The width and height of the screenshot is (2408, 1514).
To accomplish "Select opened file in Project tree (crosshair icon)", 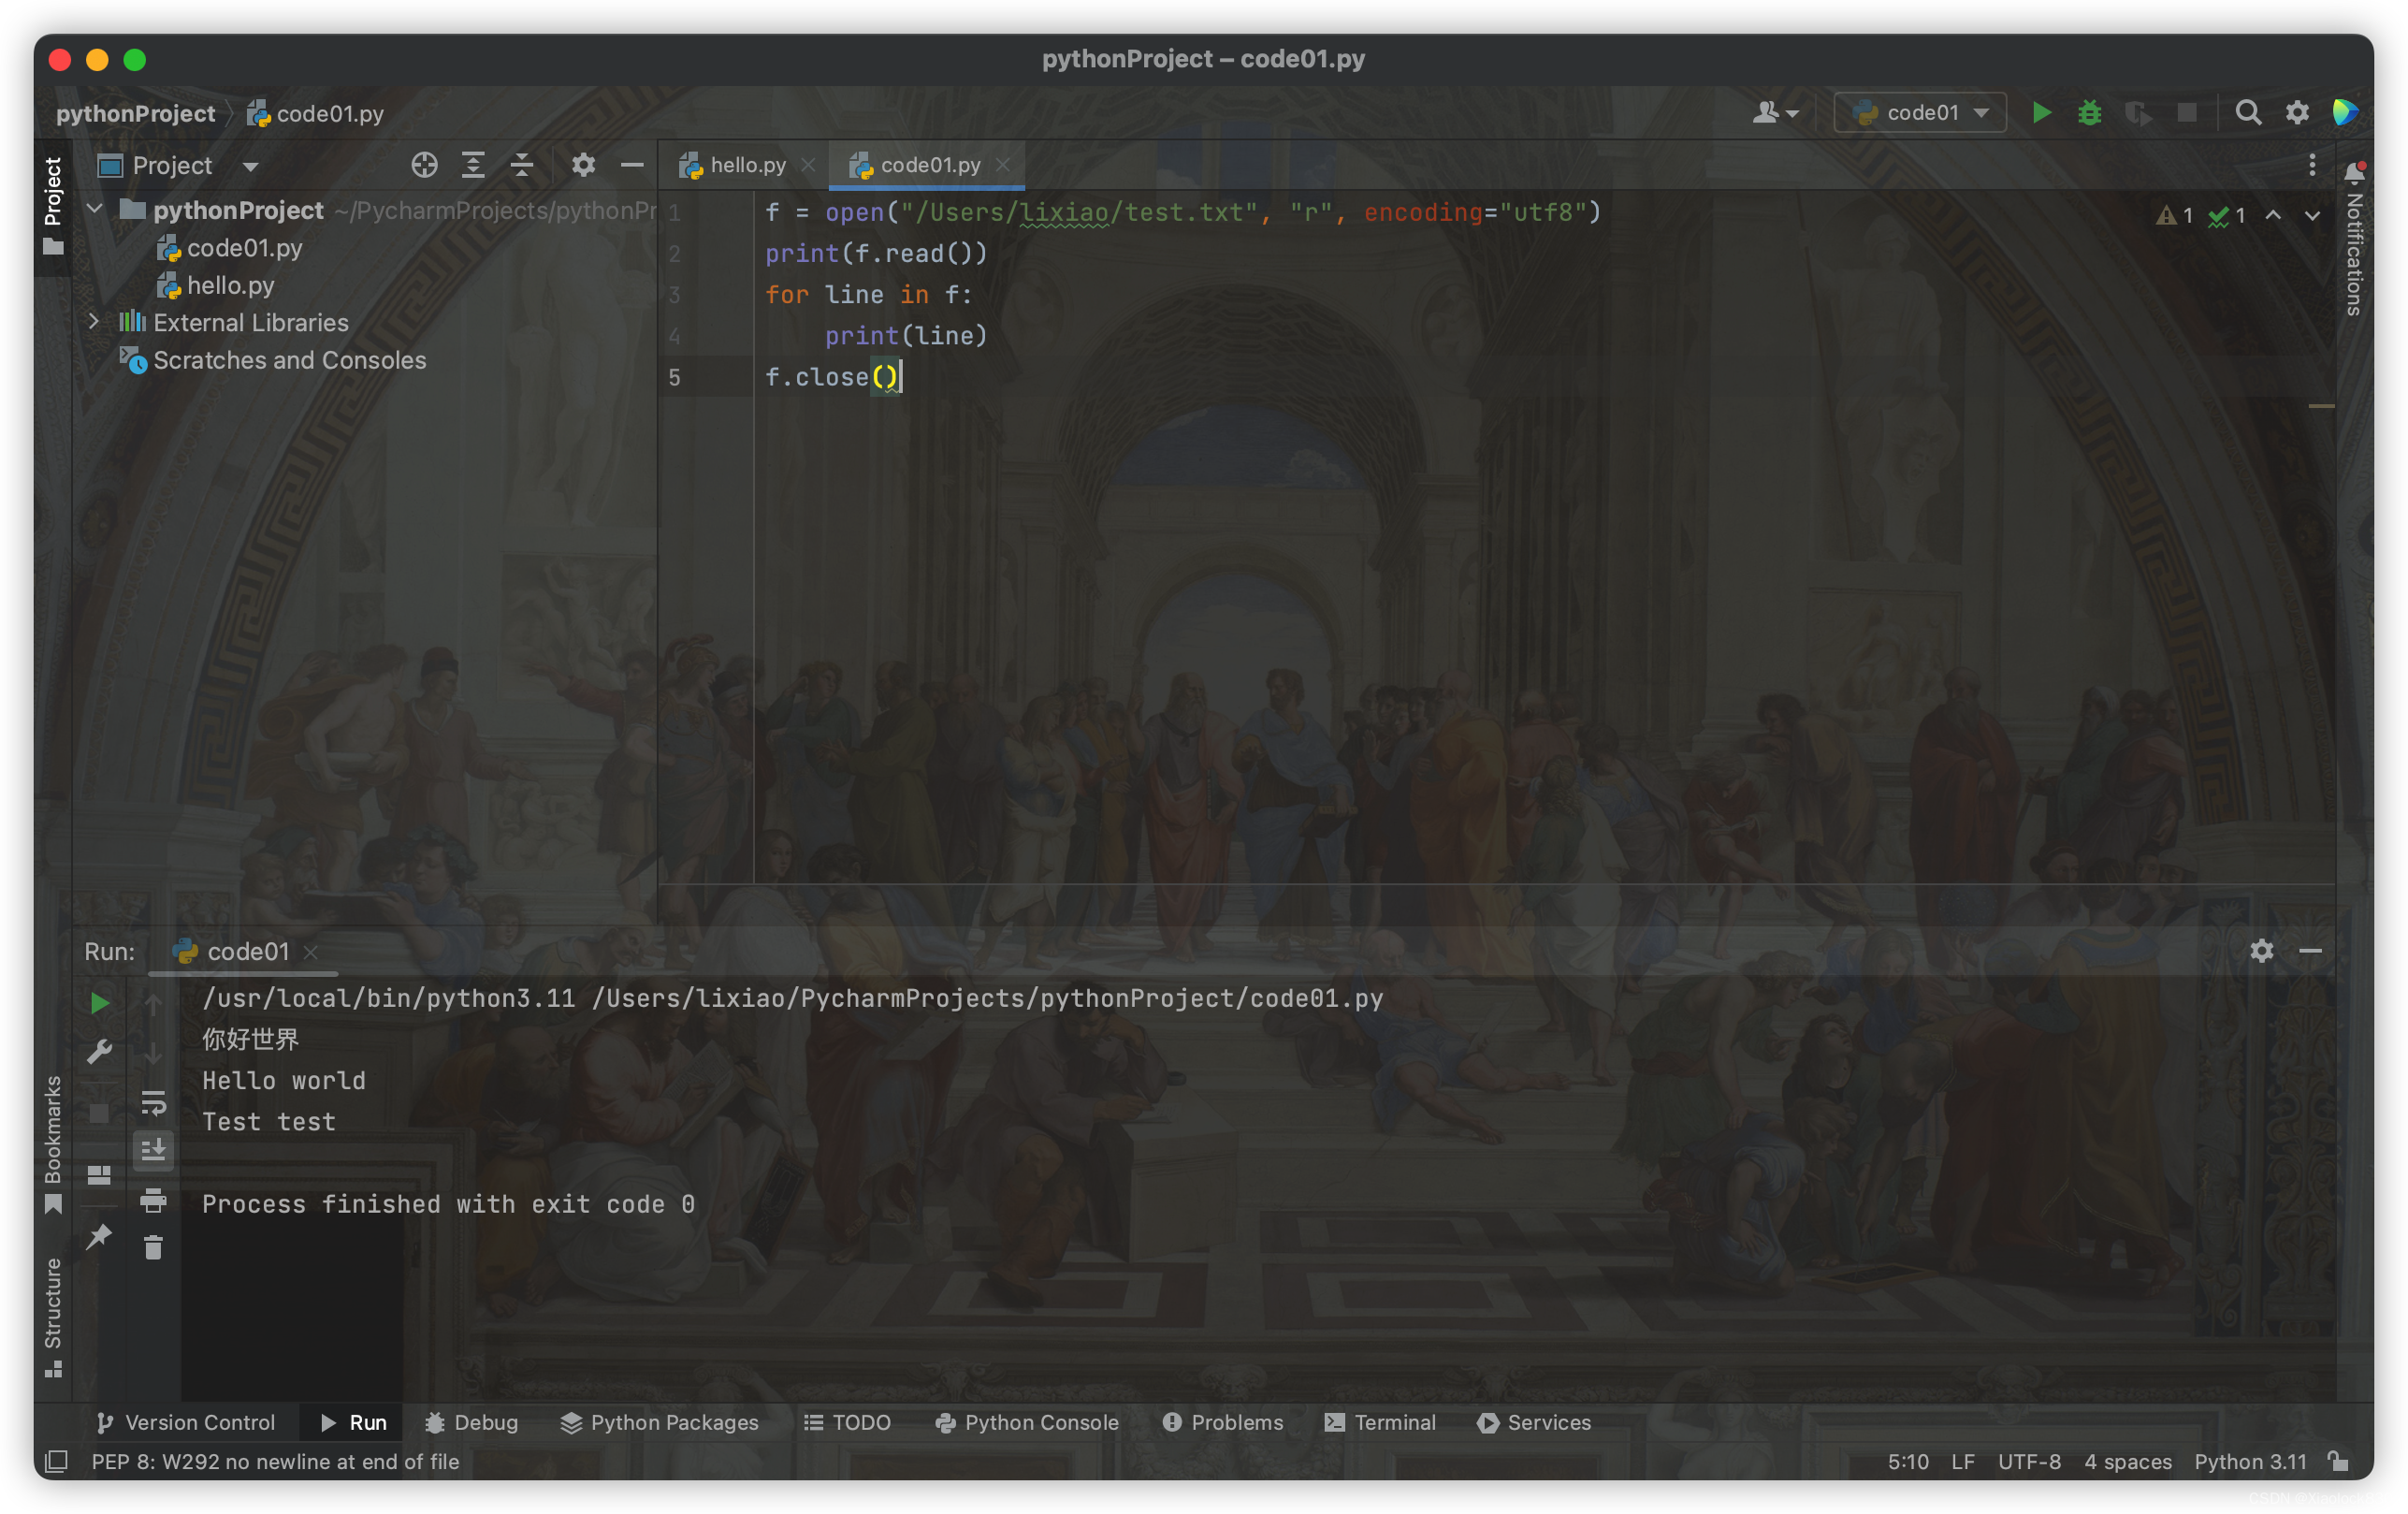I will pyautogui.click(x=424, y=165).
